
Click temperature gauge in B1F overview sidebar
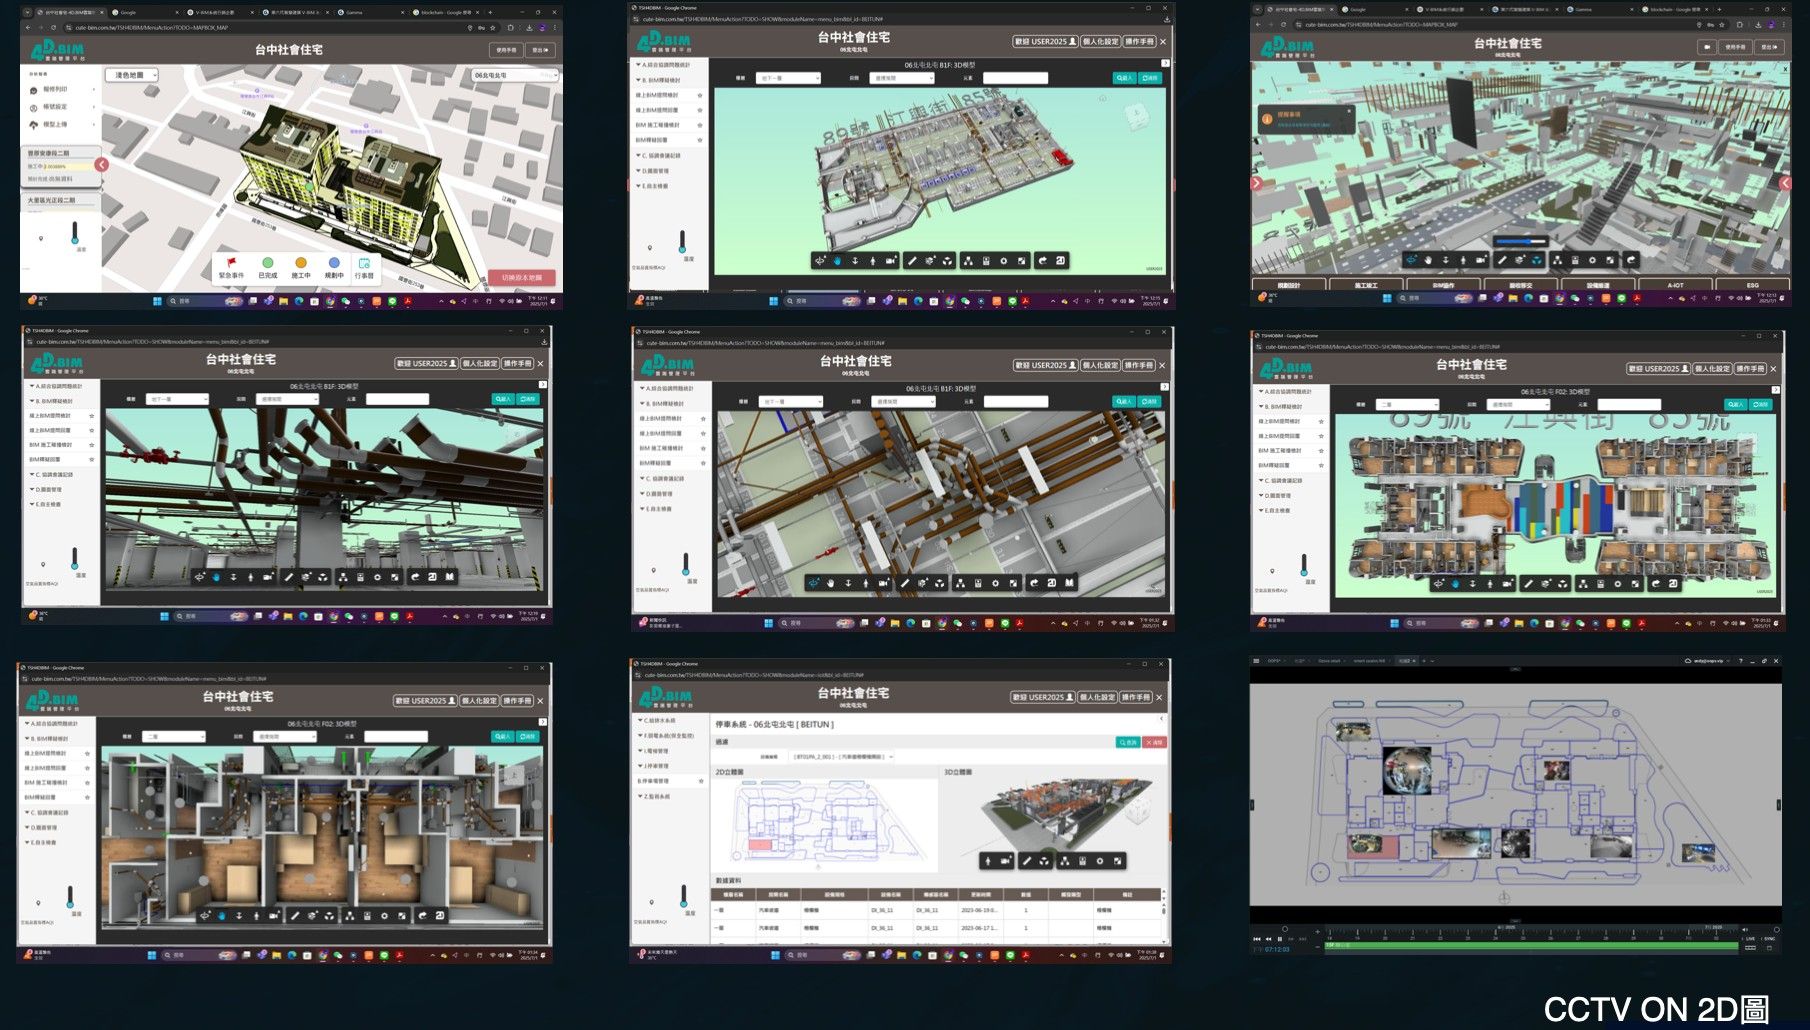(683, 242)
